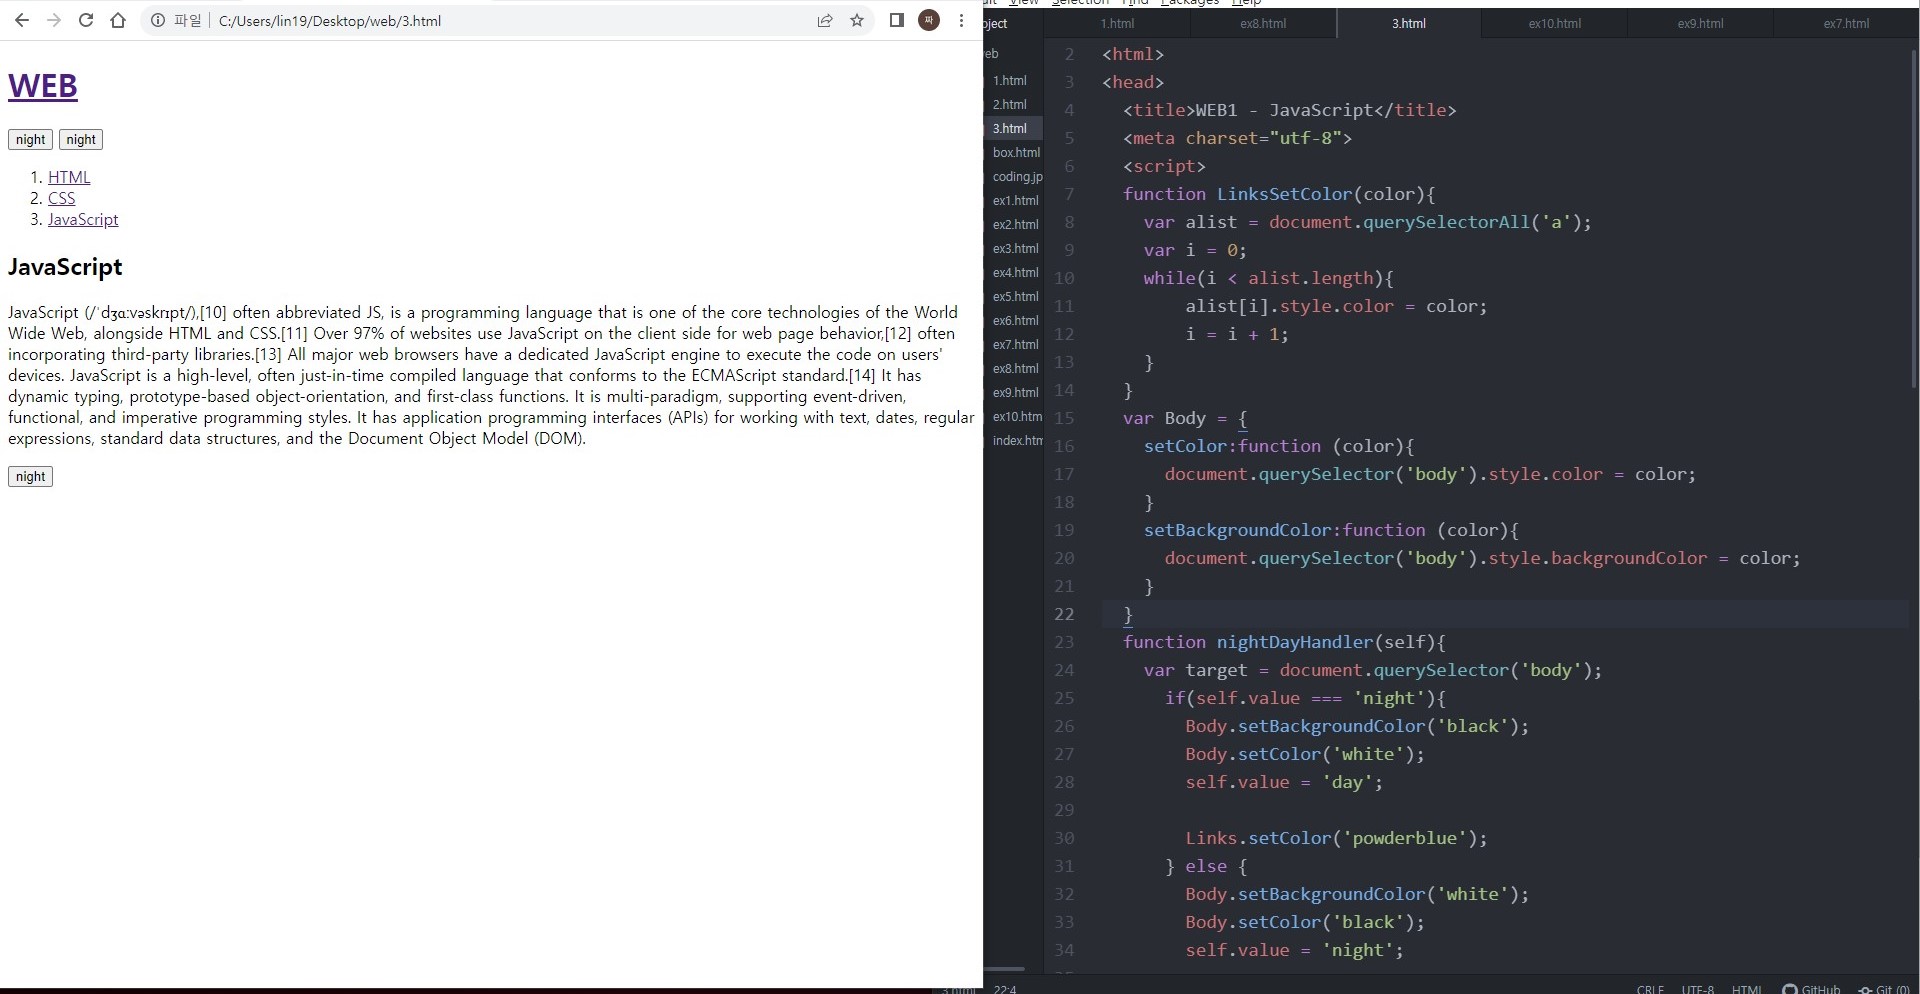Click the tree view horizontal scrollbar
This screenshot has height=994, width=1920.
coord(1005,968)
